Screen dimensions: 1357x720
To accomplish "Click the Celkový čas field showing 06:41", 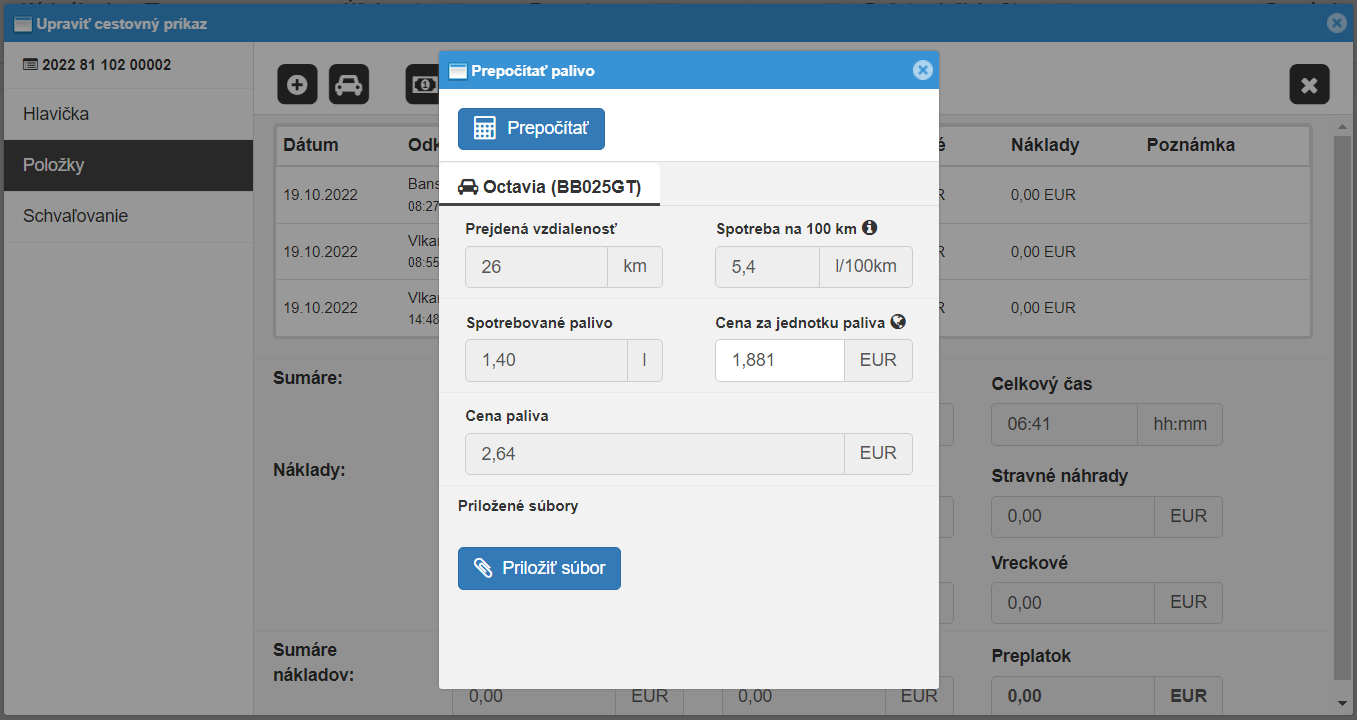I will coord(1064,424).
